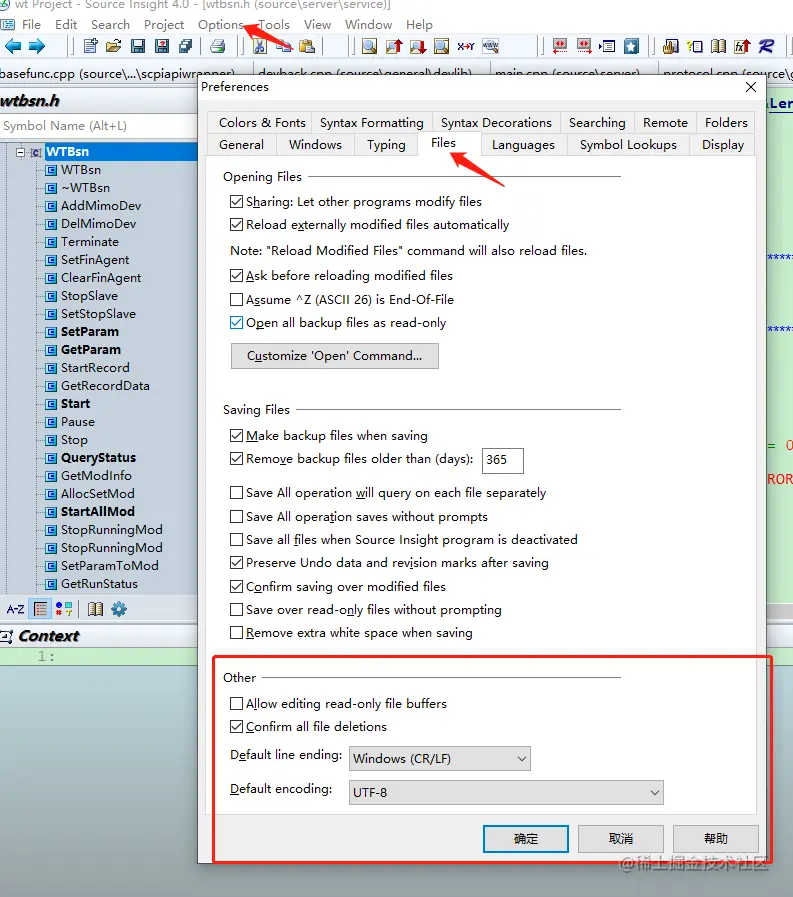Image resolution: width=793 pixels, height=897 pixels.
Task: Click the Paste clipboard icon
Action: click(x=307, y=46)
